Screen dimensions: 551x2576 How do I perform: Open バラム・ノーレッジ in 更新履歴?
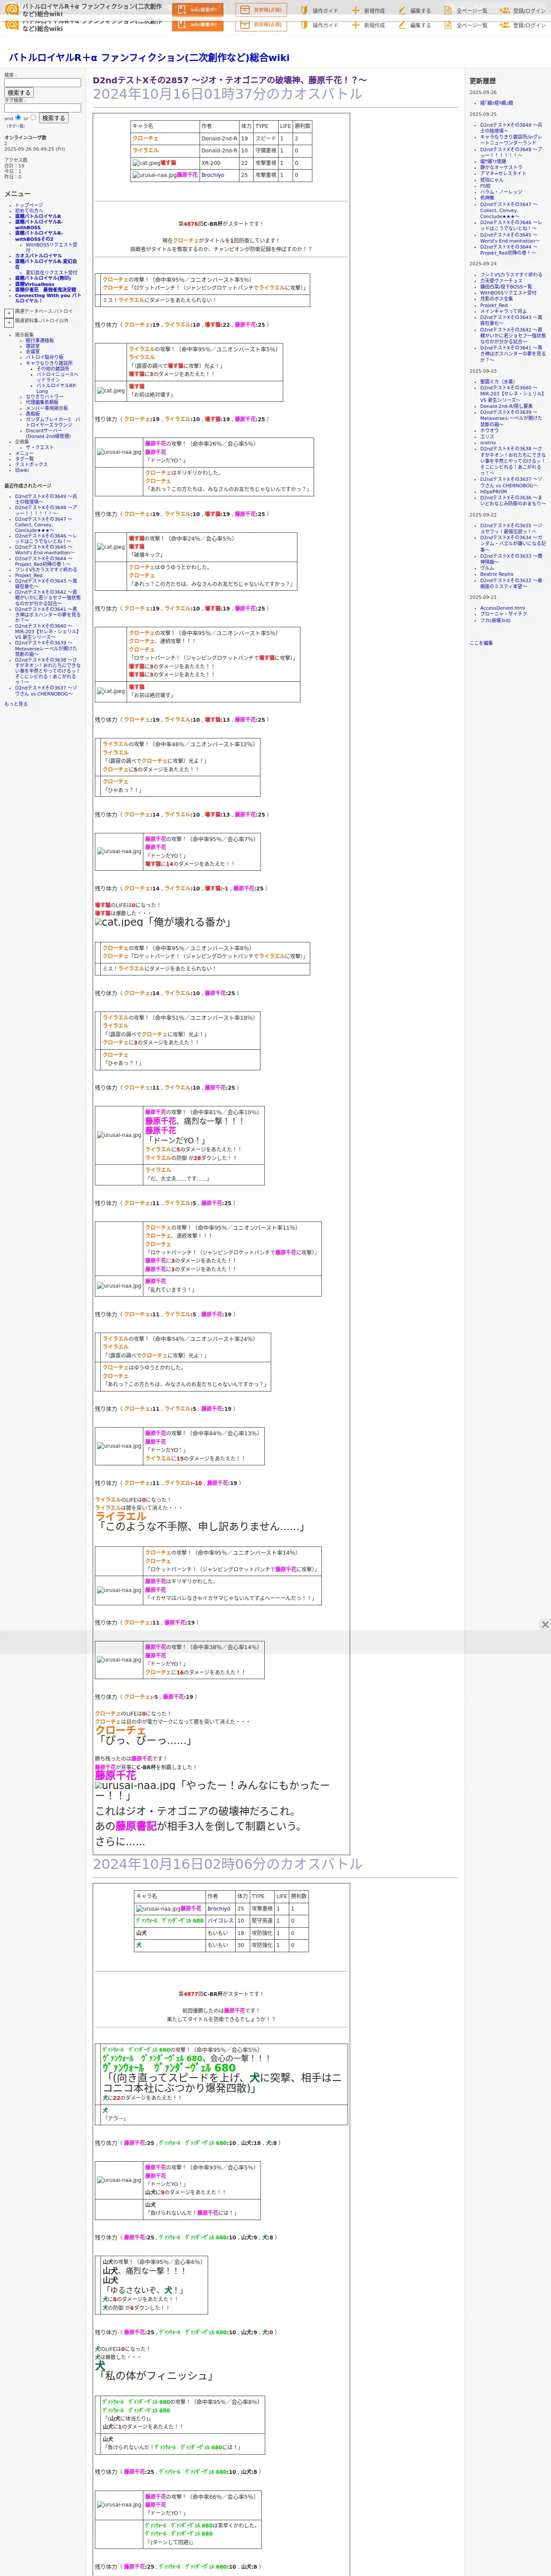pyautogui.click(x=501, y=192)
